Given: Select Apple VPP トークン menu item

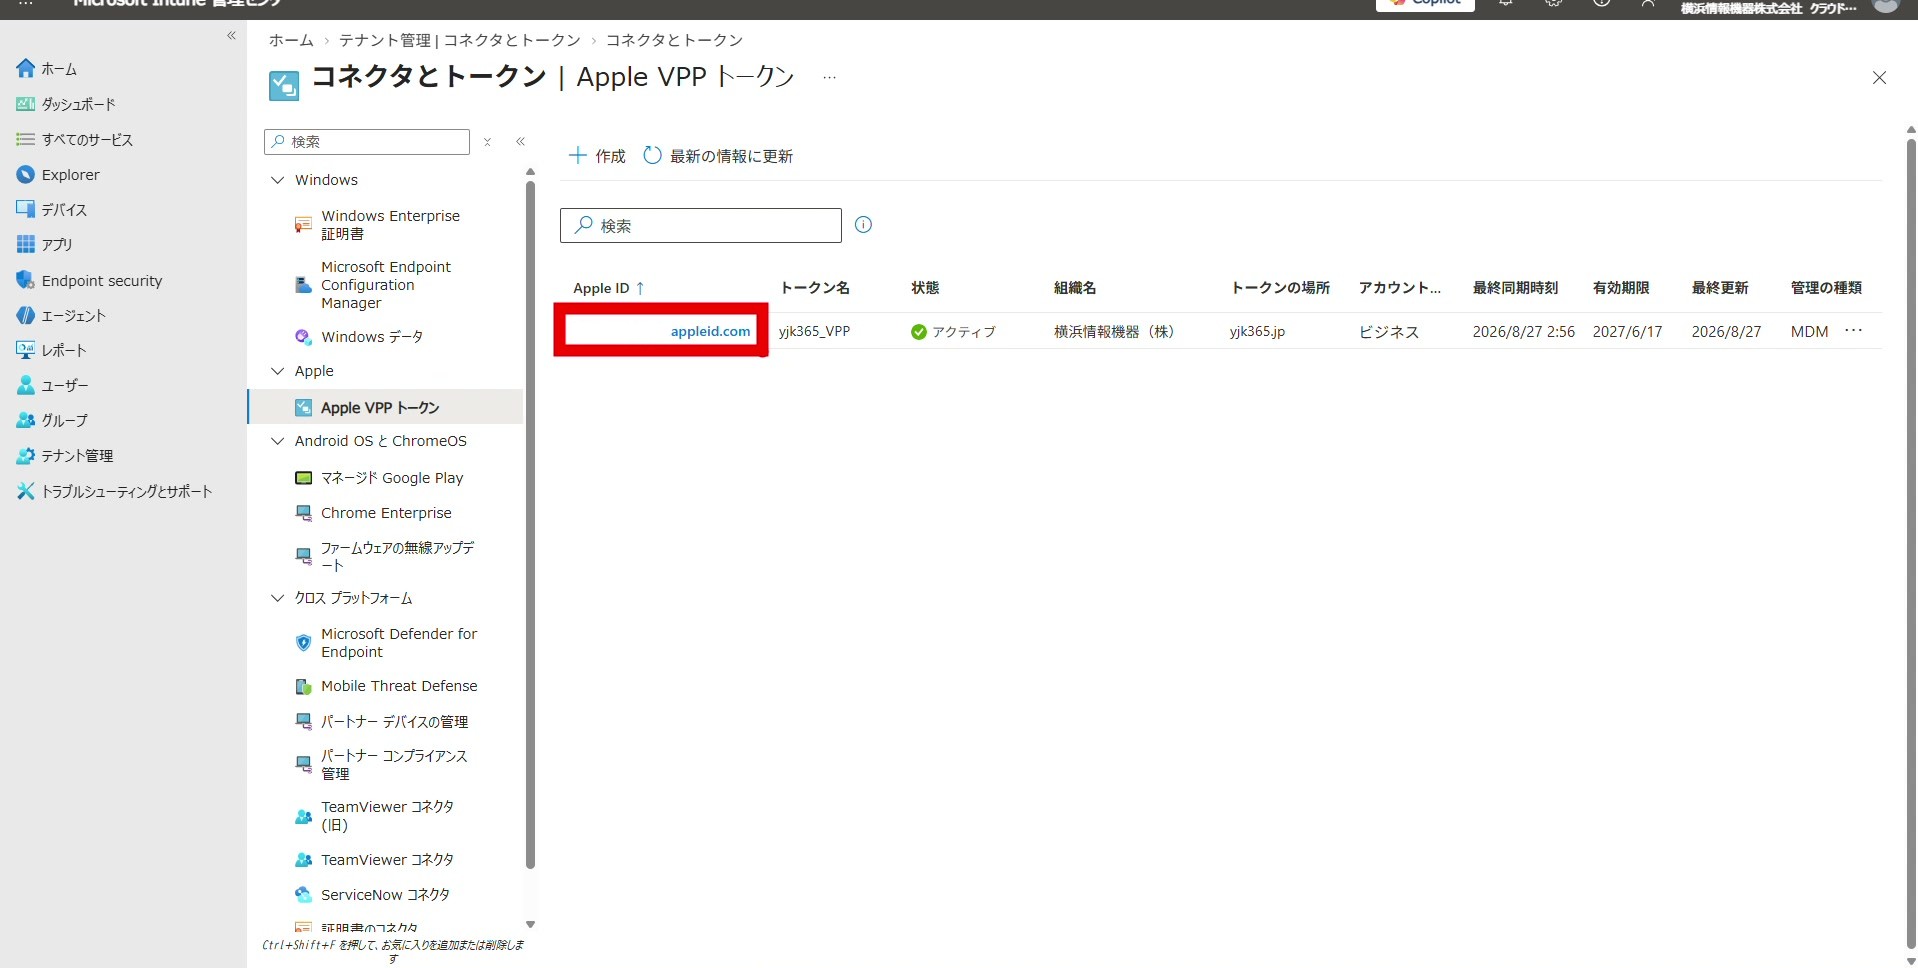Looking at the screenshot, I should pos(385,407).
